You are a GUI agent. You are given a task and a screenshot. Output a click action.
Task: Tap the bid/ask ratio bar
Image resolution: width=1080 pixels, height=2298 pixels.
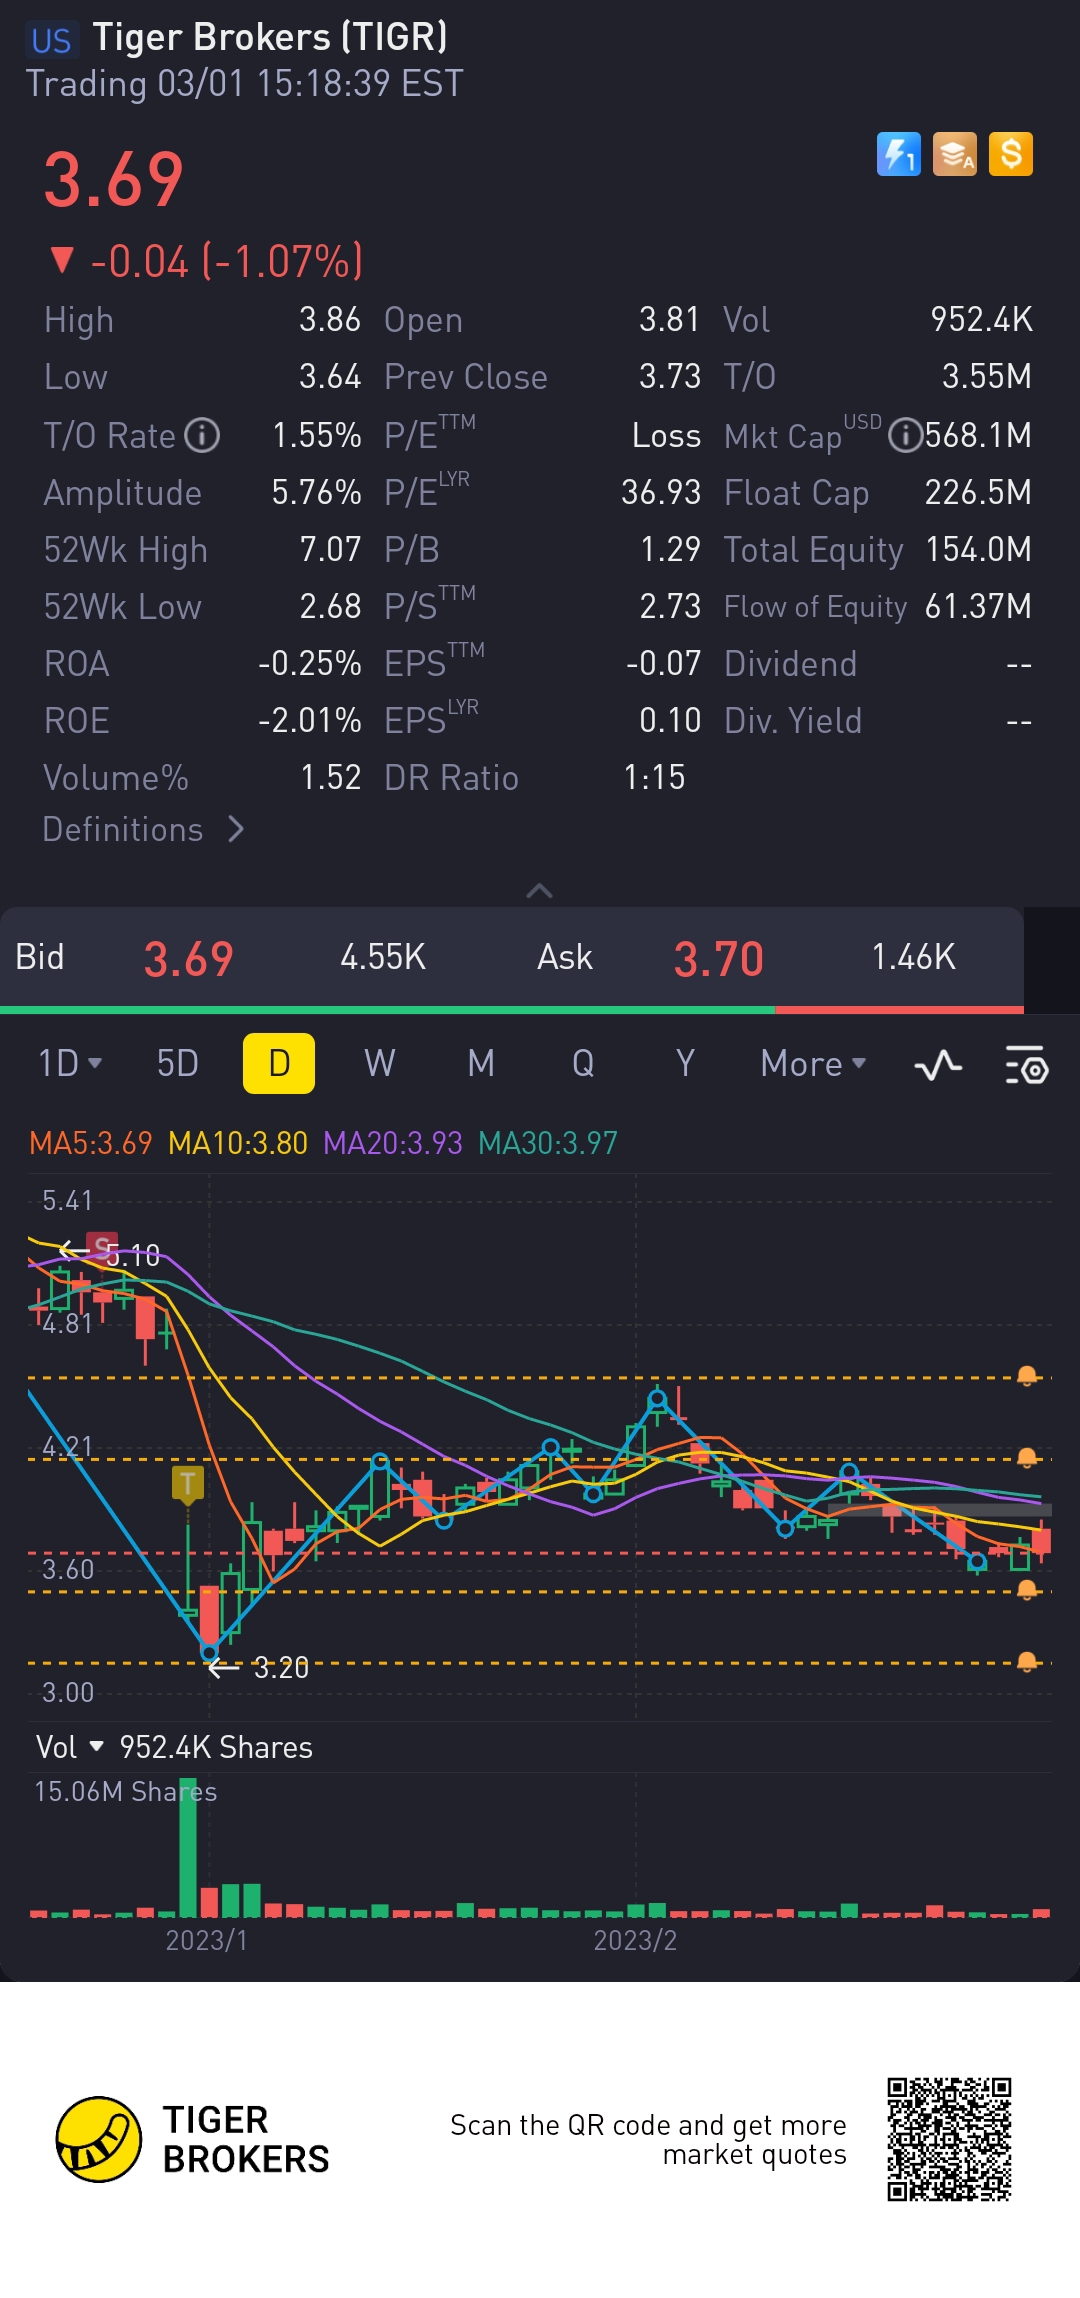512,1010
